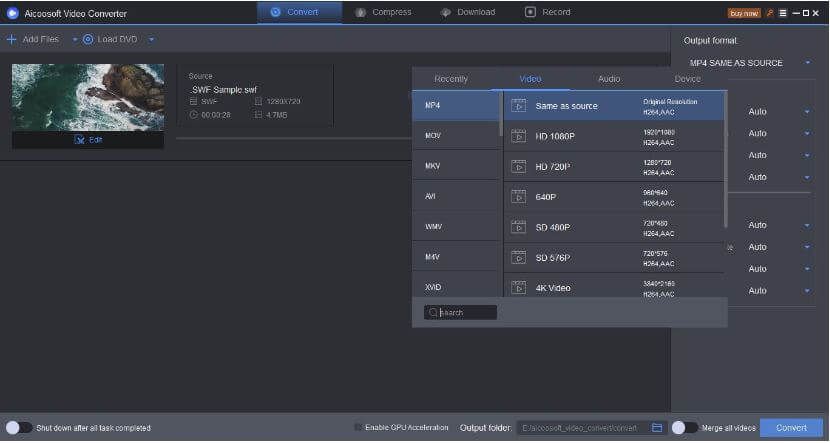Click the key register icon in title bar
This screenshot has height=443, width=830.
pyautogui.click(x=770, y=13)
